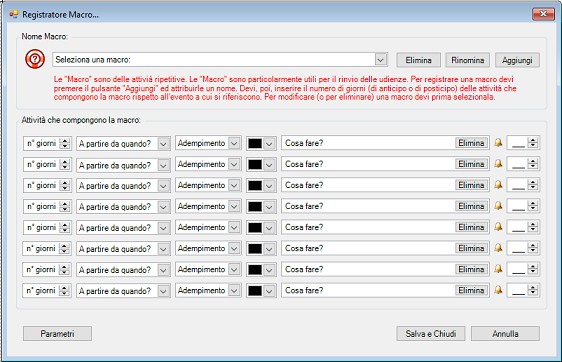562x362 pixels.
Task: Click Salva e Chiudi
Action: [431, 333]
